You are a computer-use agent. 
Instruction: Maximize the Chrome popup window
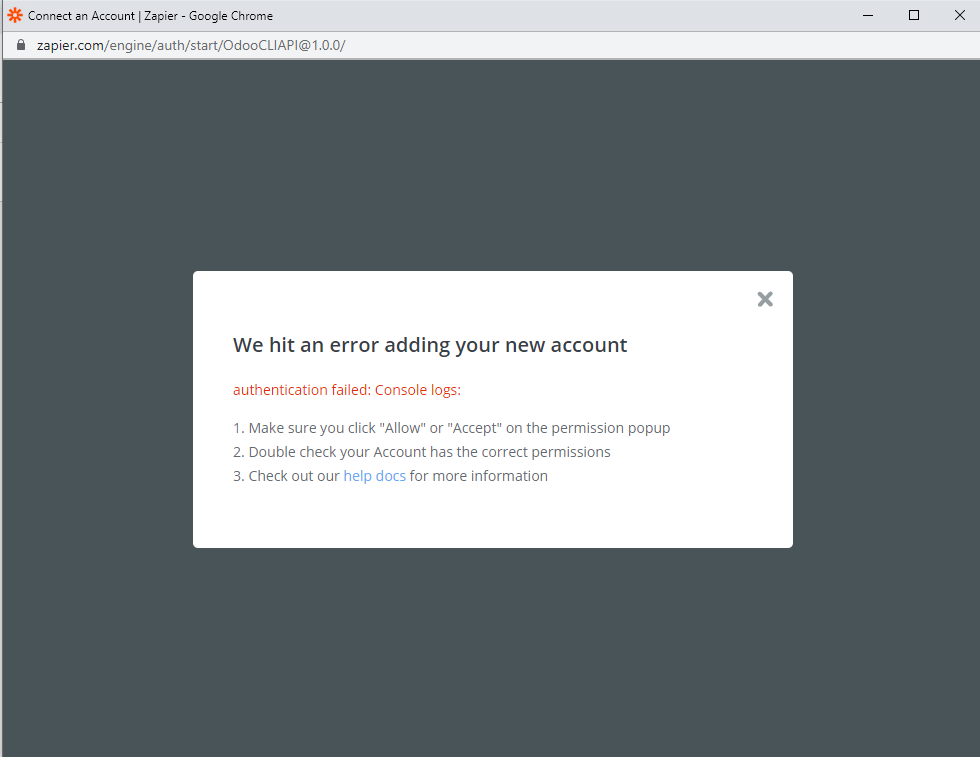point(914,15)
